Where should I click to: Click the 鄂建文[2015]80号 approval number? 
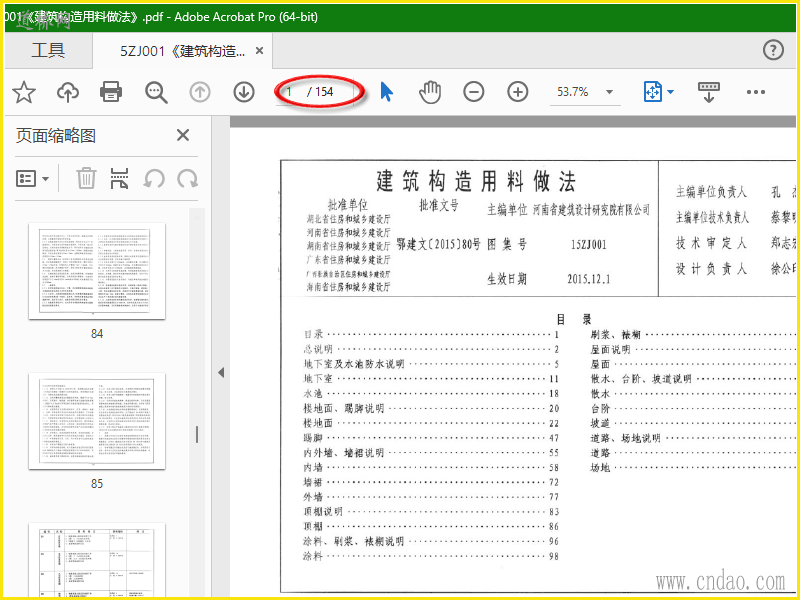(438, 244)
